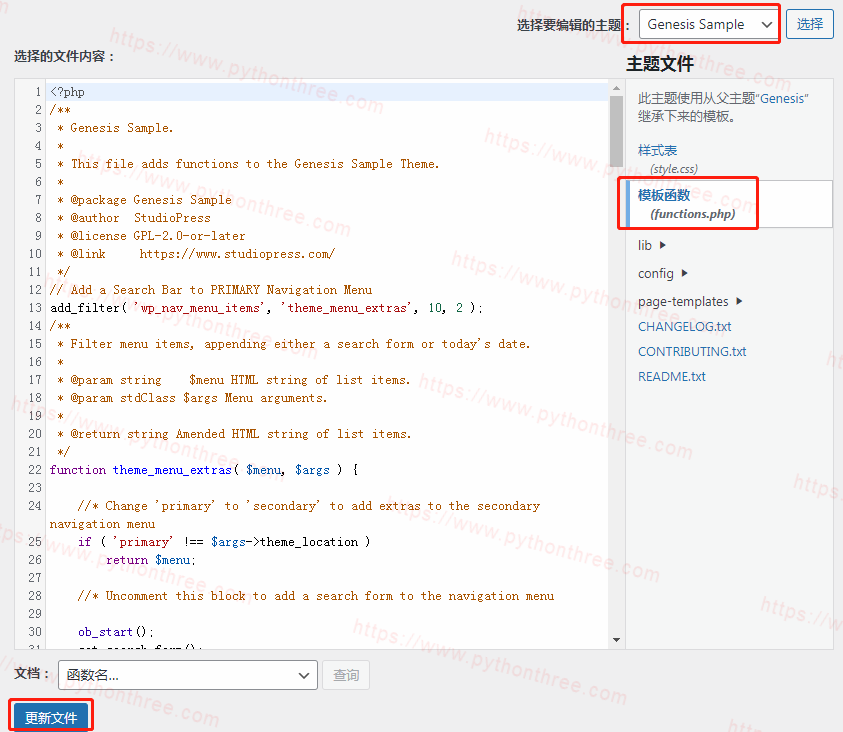Viewport: 843px width, 732px height.
Task: Click the 更新文件 update button
Action: point(51,717)
